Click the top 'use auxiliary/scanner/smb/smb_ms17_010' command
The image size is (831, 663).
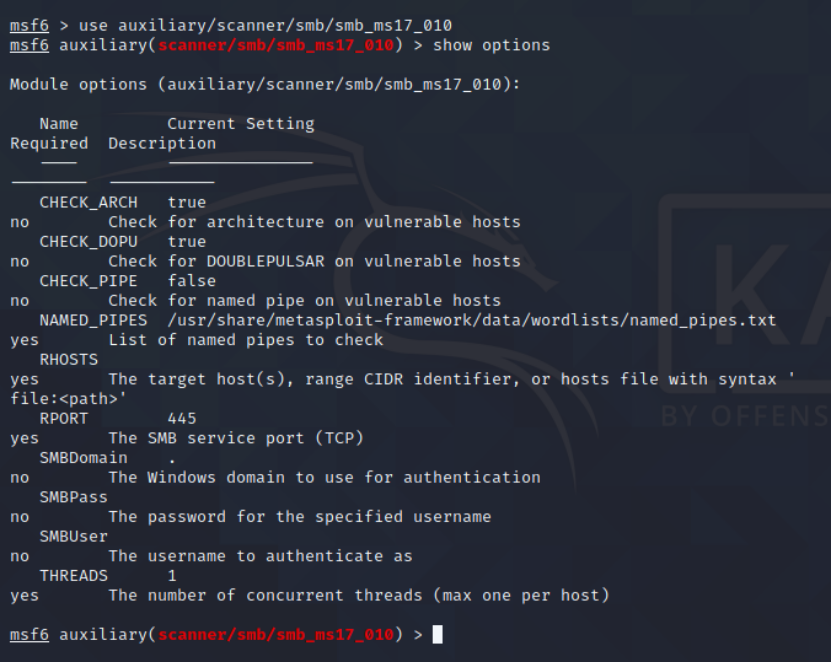pos(266,25)
